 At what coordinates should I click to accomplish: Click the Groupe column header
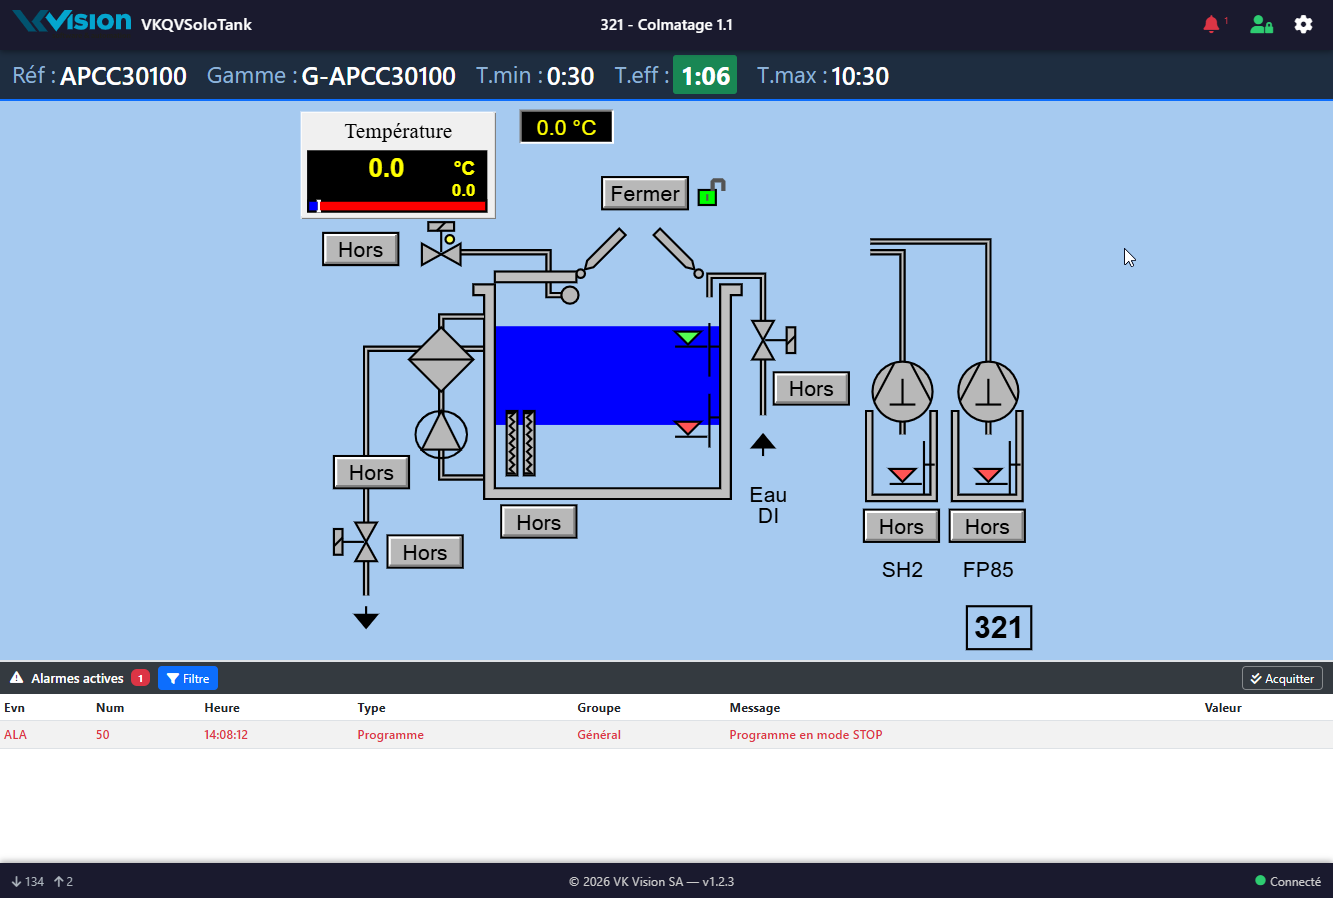pos(599,708)
